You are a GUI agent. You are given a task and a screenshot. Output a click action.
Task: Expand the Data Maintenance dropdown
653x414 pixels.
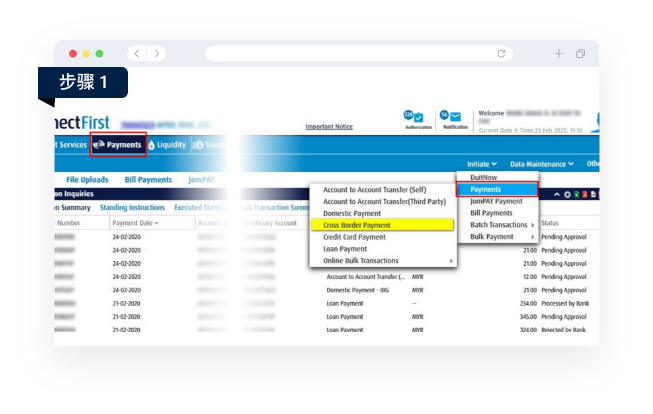(542, 164)
